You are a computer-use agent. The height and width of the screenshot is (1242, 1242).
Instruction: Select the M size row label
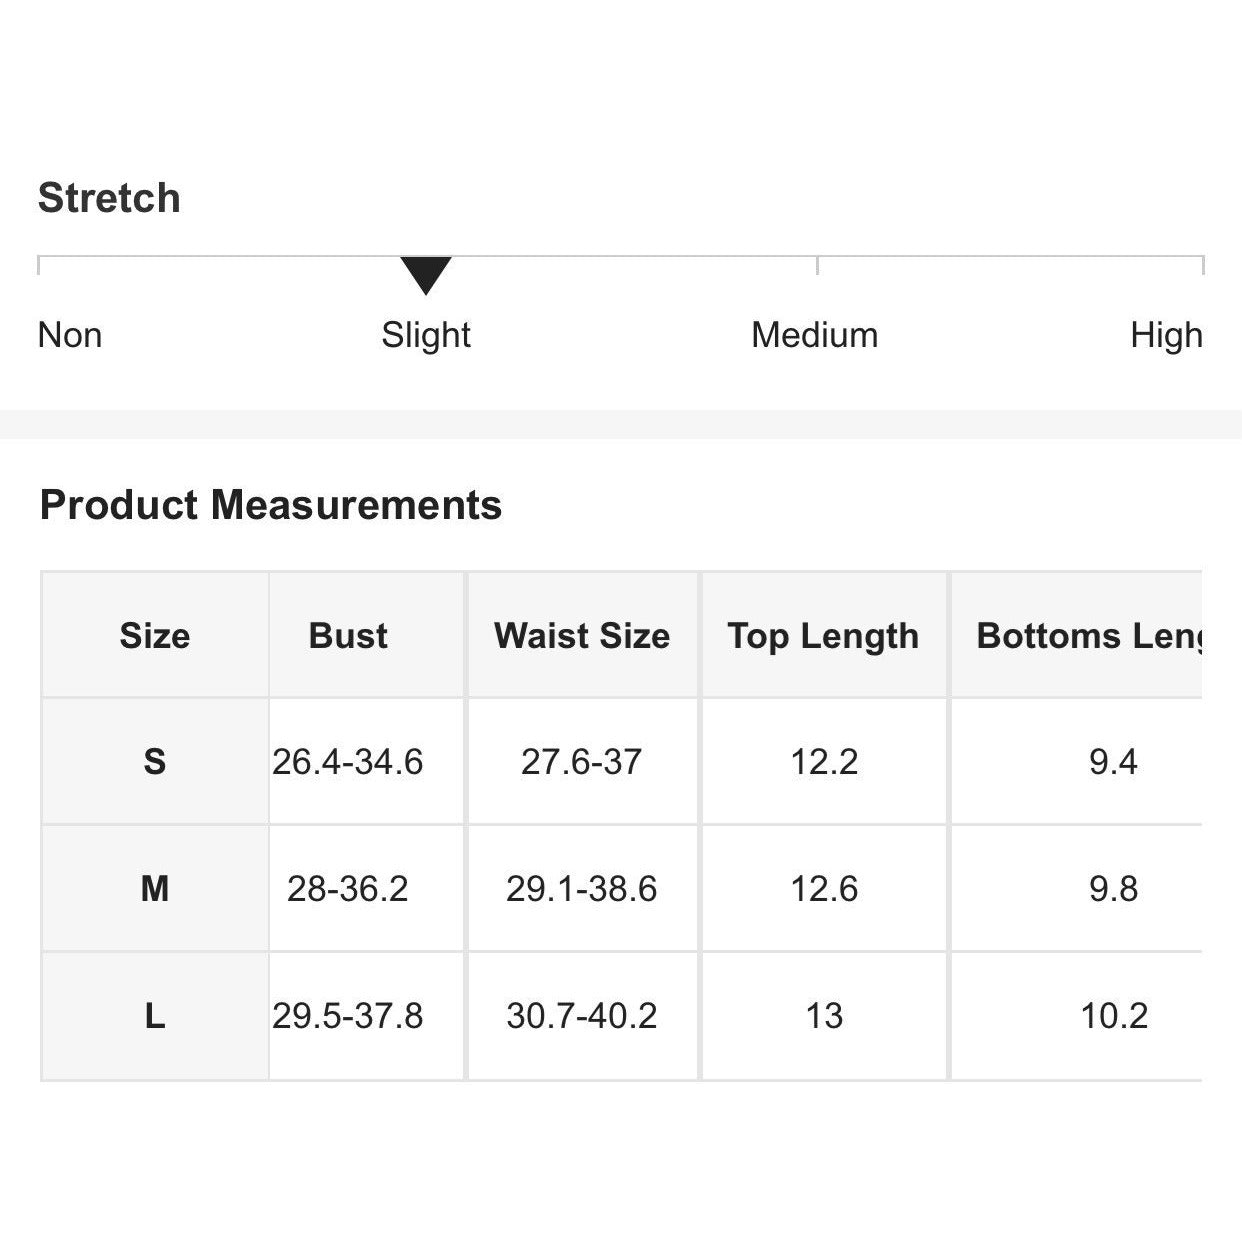pos(155,888)
